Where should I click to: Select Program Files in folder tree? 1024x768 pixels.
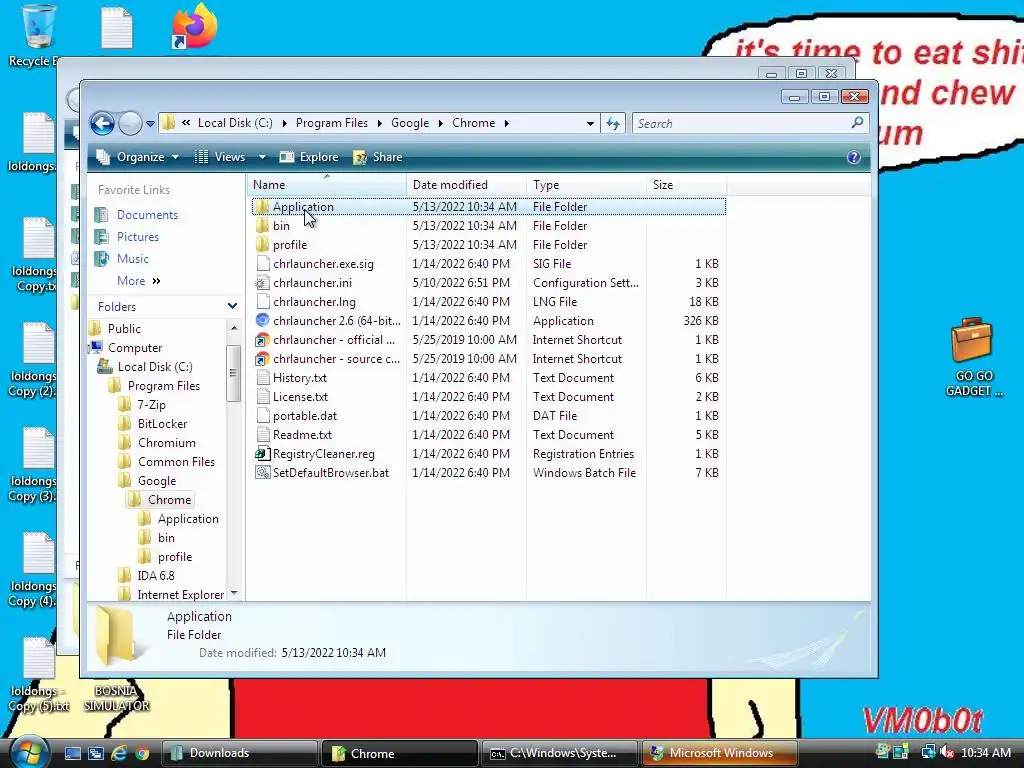pos(164,385)
